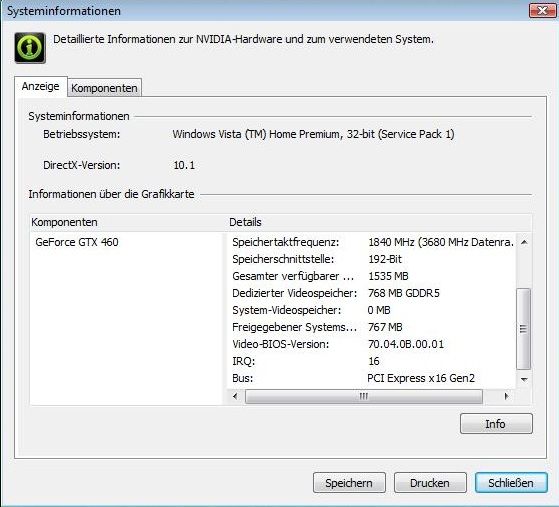The width and height of the screenshot is (559, 507).
Task: Open the Info button
Action: (496, 424)
